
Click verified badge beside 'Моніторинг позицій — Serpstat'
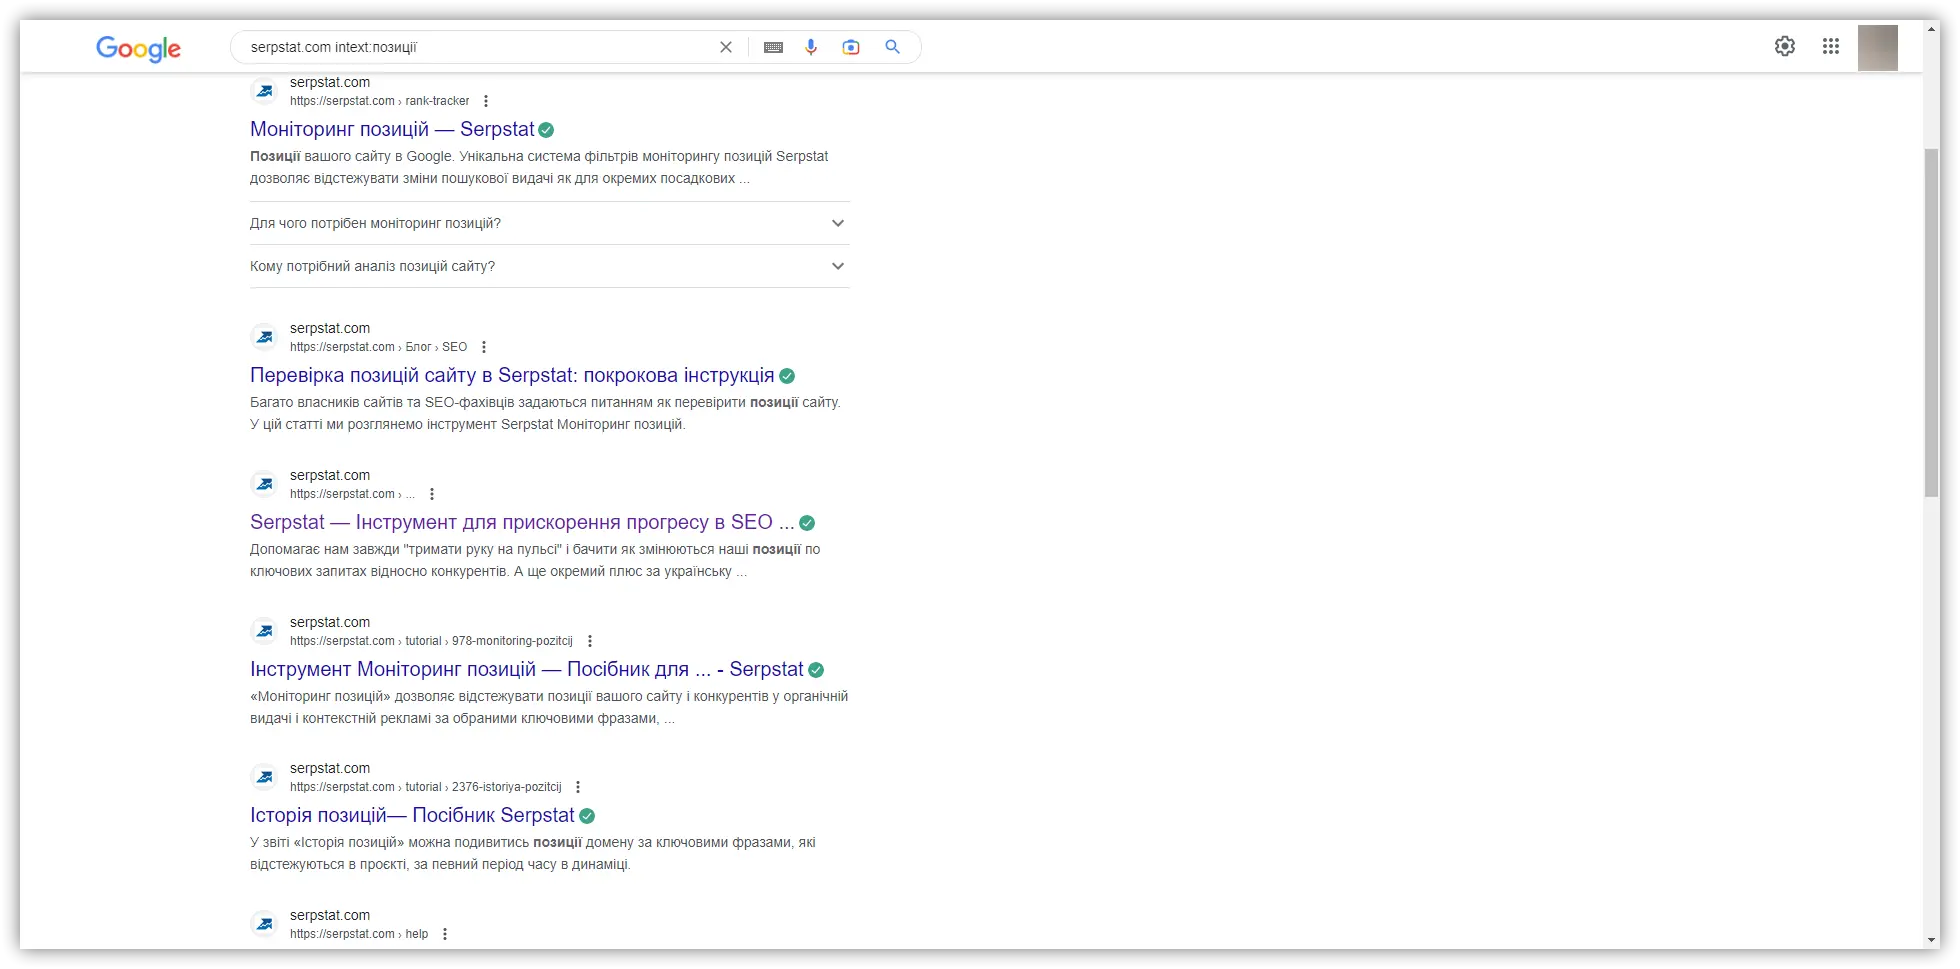[546, 130]
